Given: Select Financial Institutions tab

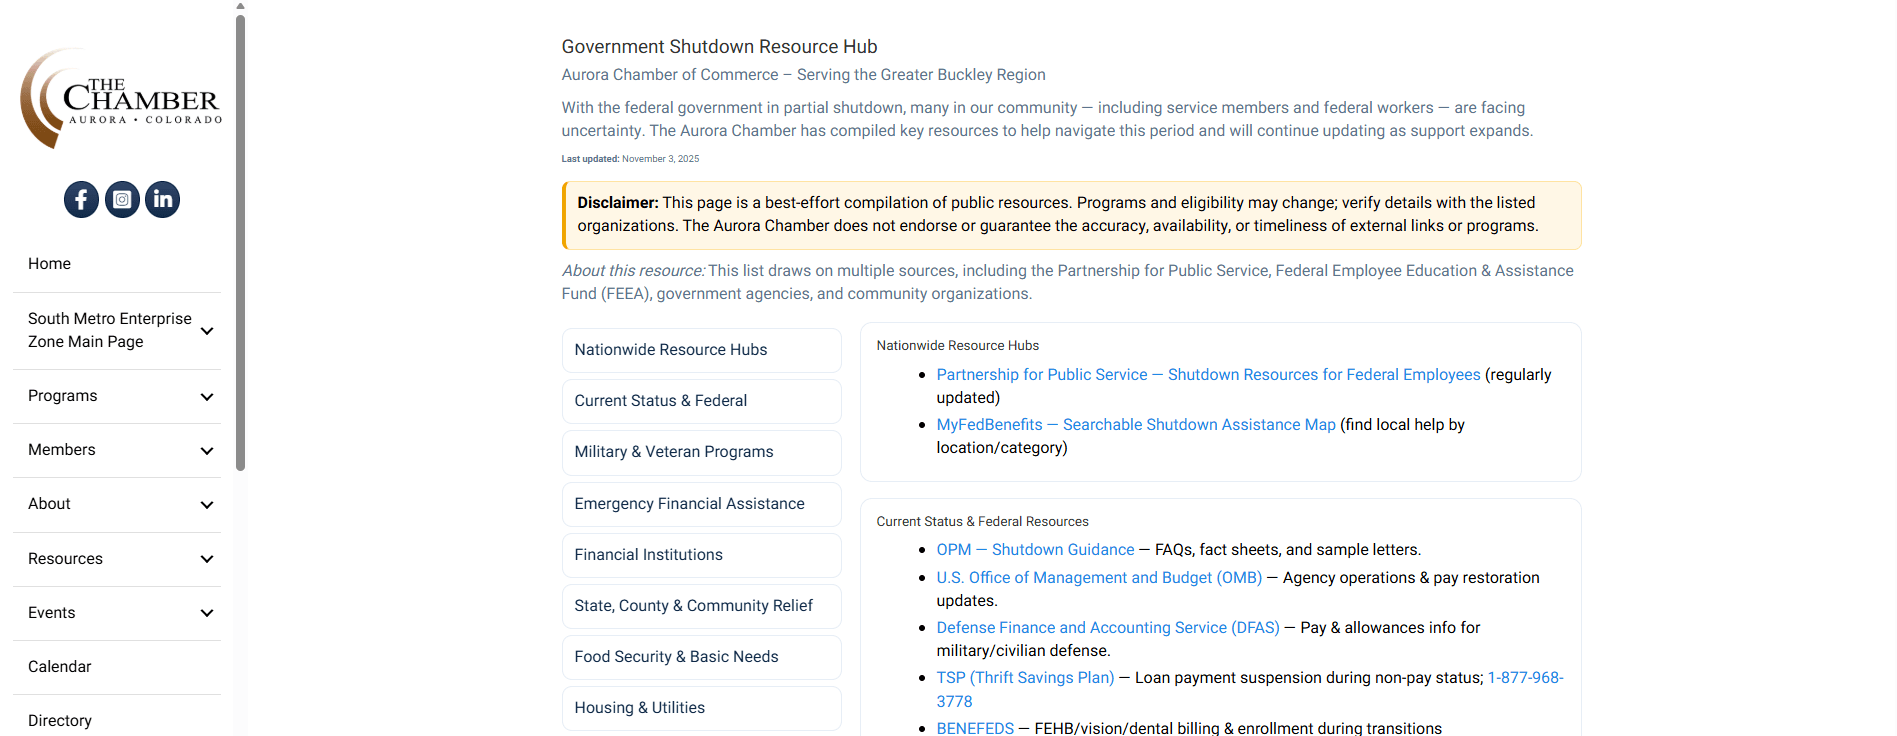Looking at the screenshot, I should (x=701, y=555).
